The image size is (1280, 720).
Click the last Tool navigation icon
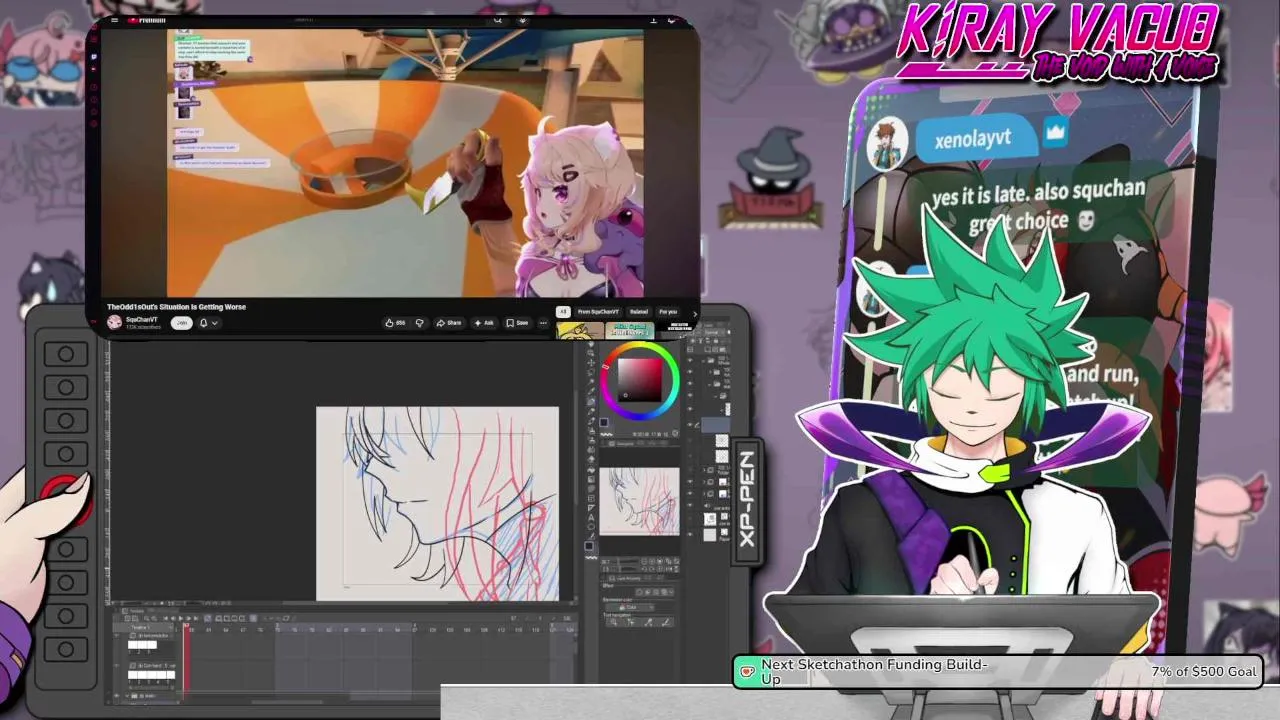point(666,623)
